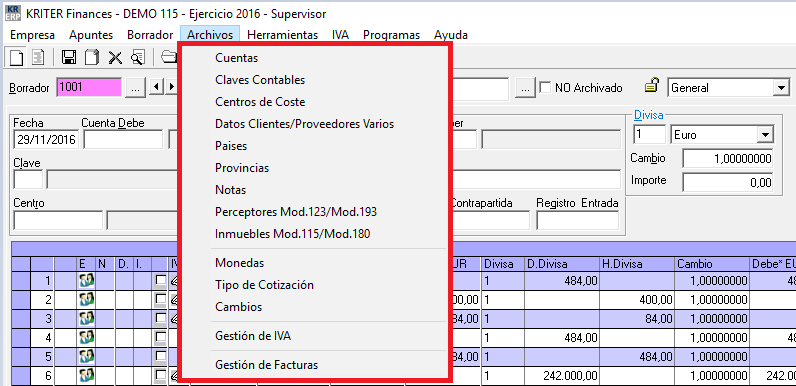Screen dimensions: 796x386
Task: Click the 3D notepad toolbar icon
Action: coord(92,57)
